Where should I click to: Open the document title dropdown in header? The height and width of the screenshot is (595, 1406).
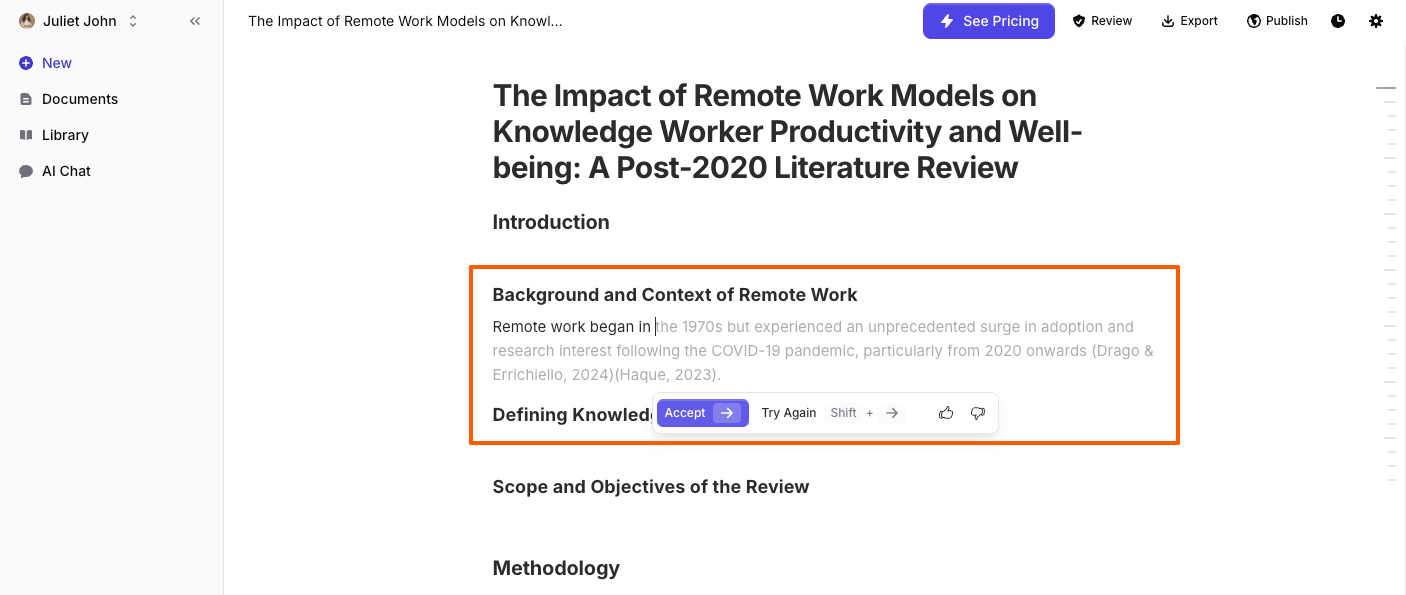[405, 20]
